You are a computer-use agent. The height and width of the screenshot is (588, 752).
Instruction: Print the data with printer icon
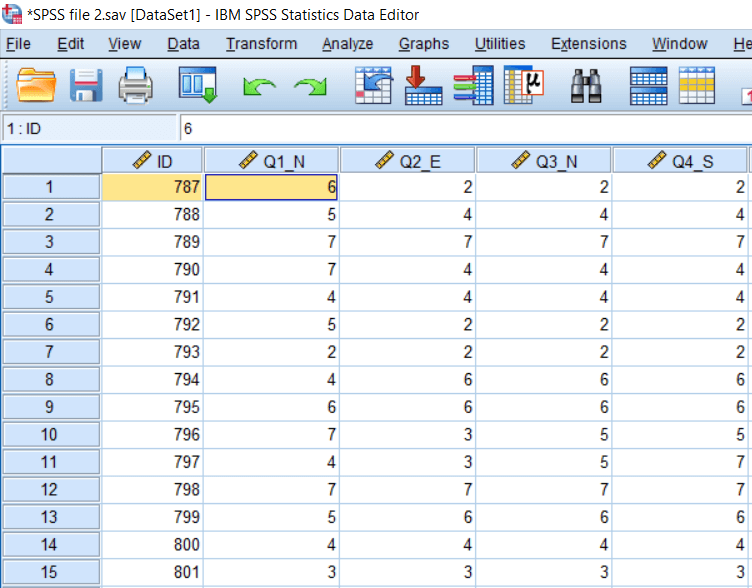(136, 85)
